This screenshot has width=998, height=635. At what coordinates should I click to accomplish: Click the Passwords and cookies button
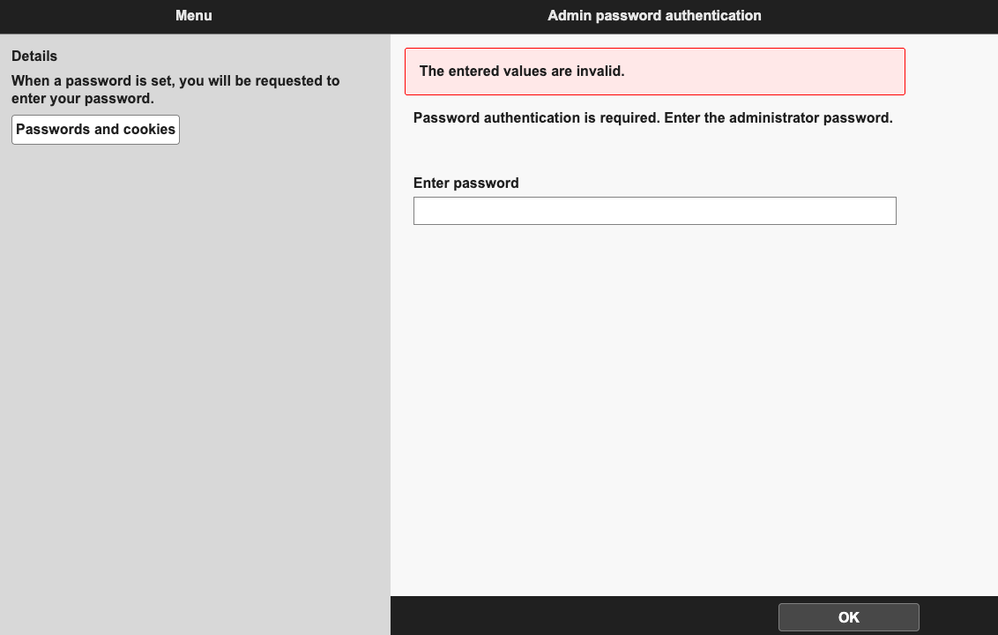[95, 130]
